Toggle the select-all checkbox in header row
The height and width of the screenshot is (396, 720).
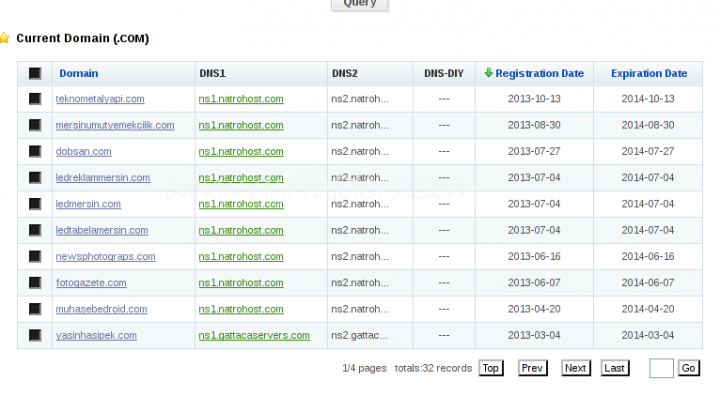(35, 73)
